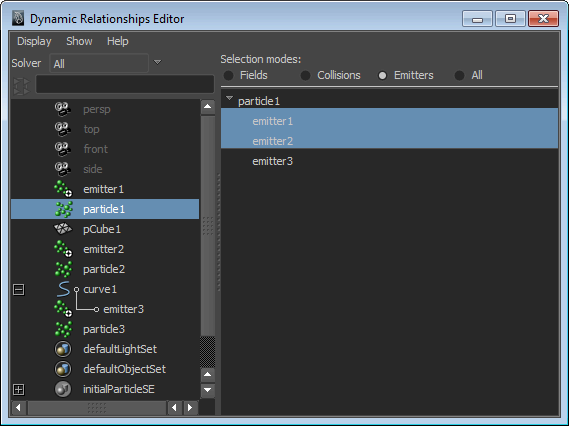Click the particle2 particle icon
Screen dimensions: 569x426
(x=64, y=269)
